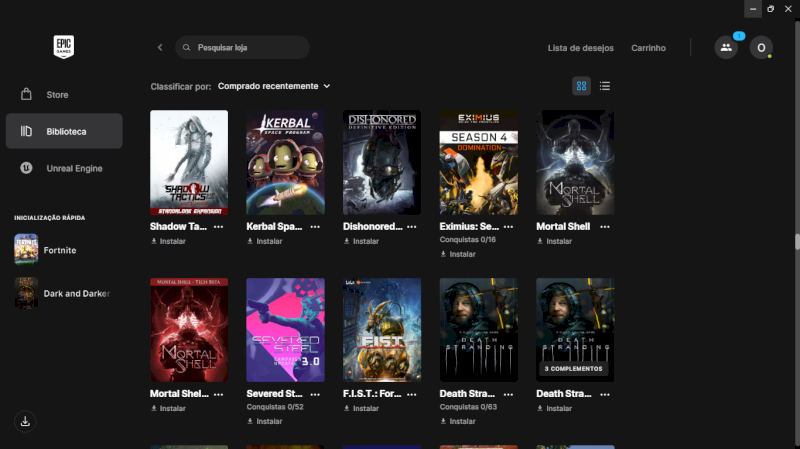Screen dimensions: 800x449
Task: Expand the Comprado recentemente sort dropdown
Action: point(273,86)
